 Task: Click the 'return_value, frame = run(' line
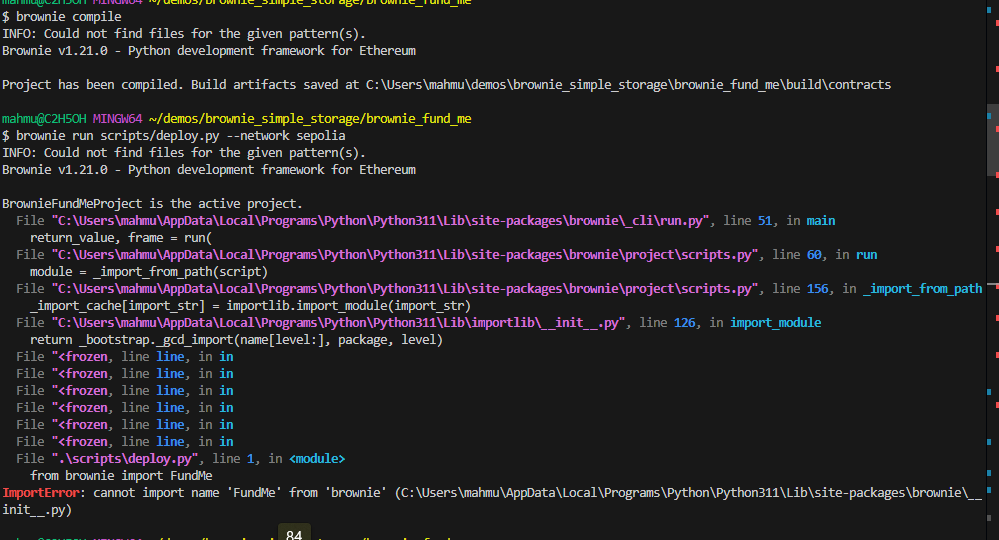(x=120, y=238)
